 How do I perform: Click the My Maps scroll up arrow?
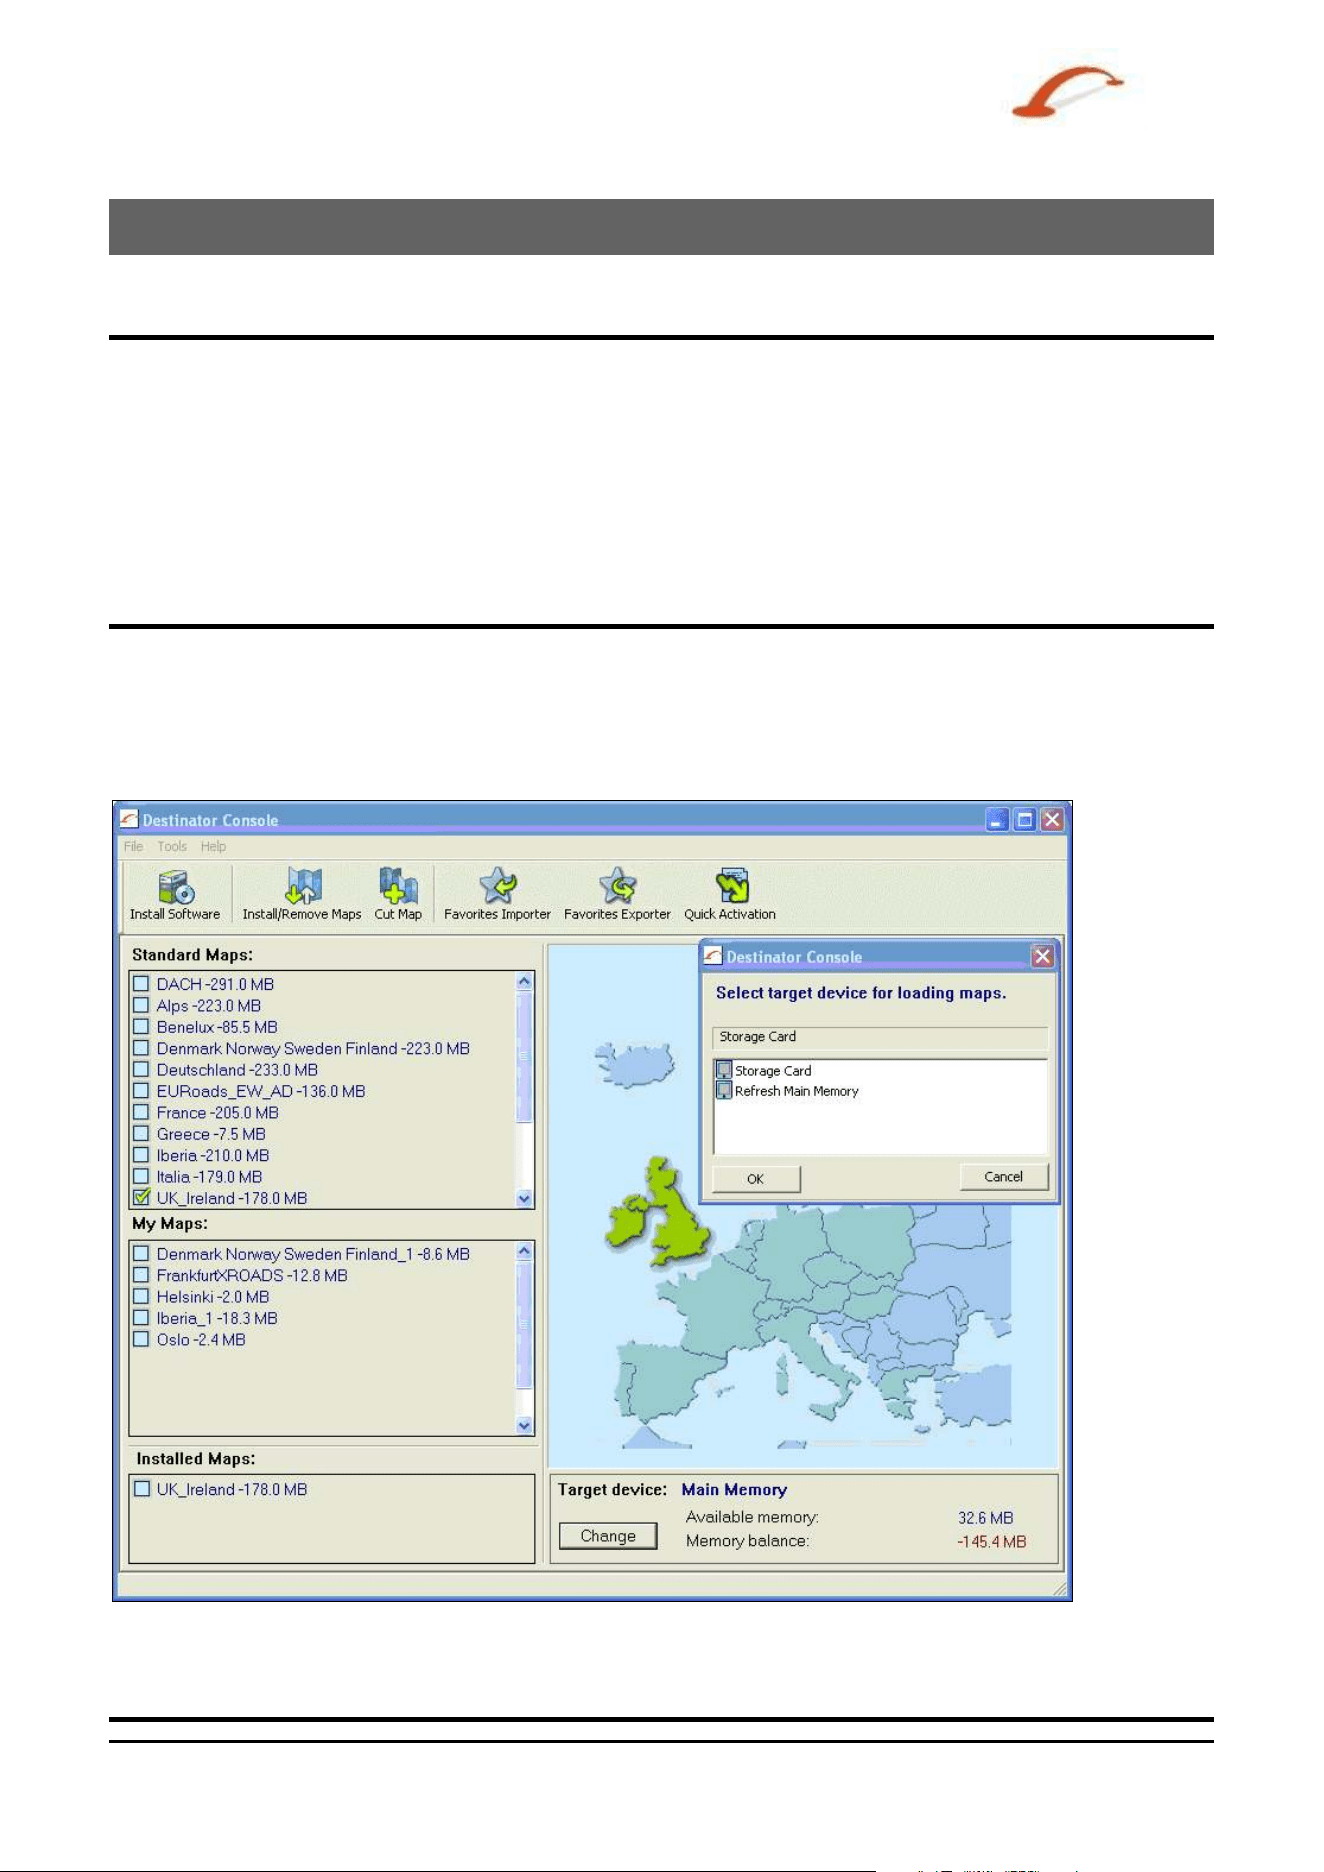click(524, 1251)
